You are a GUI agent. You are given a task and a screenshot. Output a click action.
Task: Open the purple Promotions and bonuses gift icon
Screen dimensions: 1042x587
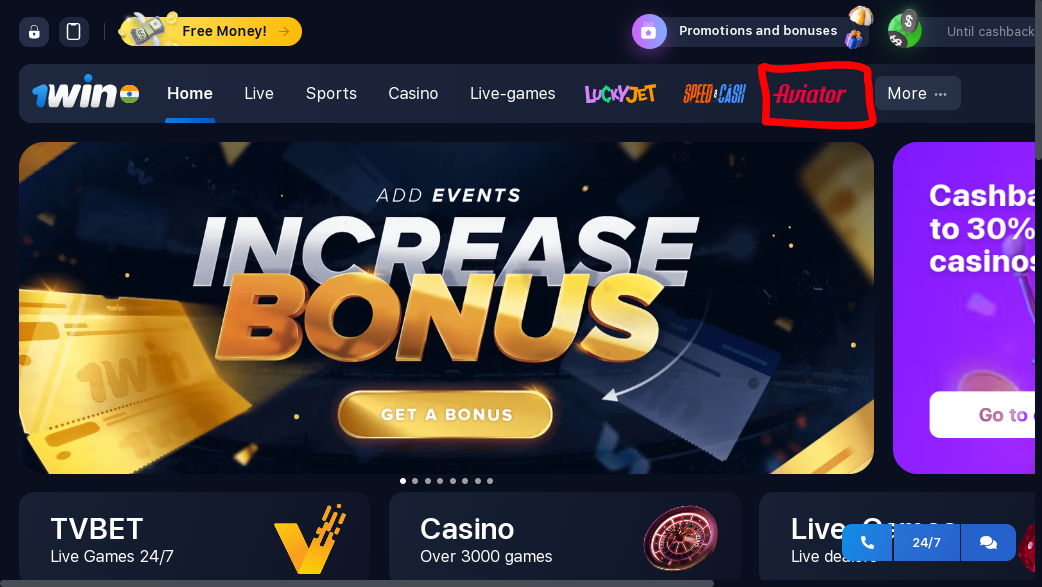pos(649,31)
